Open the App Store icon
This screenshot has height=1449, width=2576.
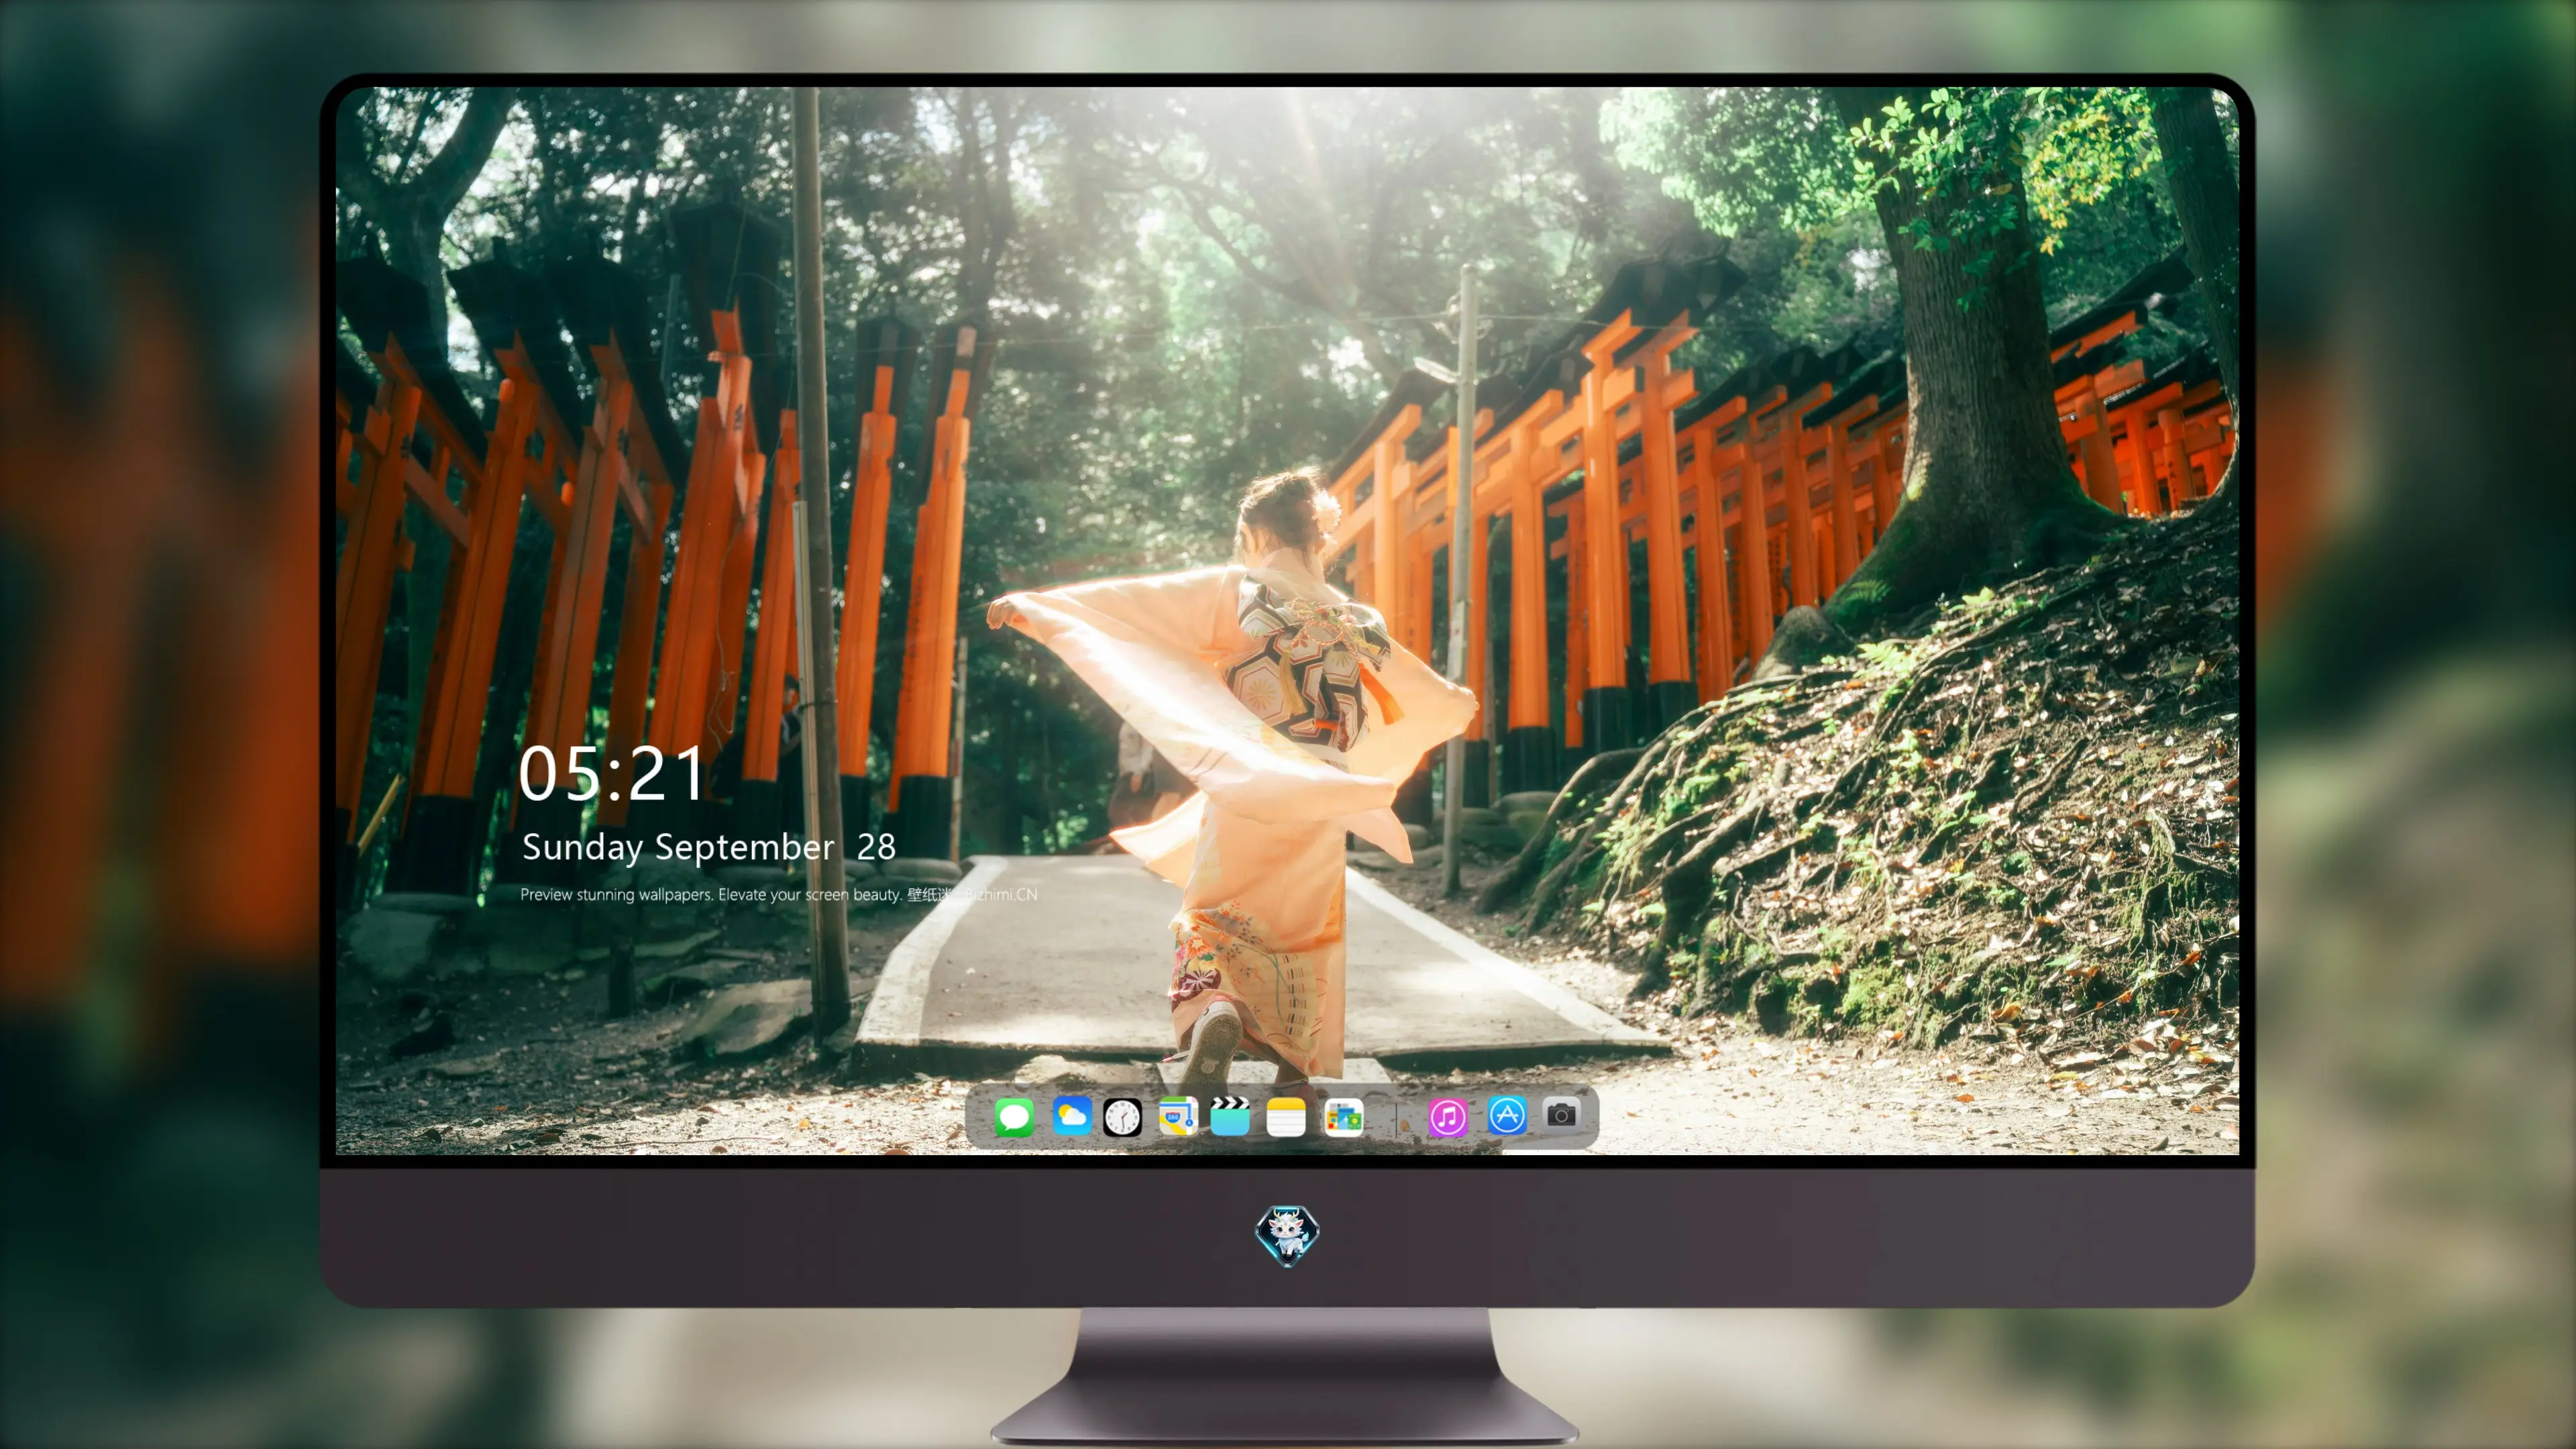pos(1507,1115)
